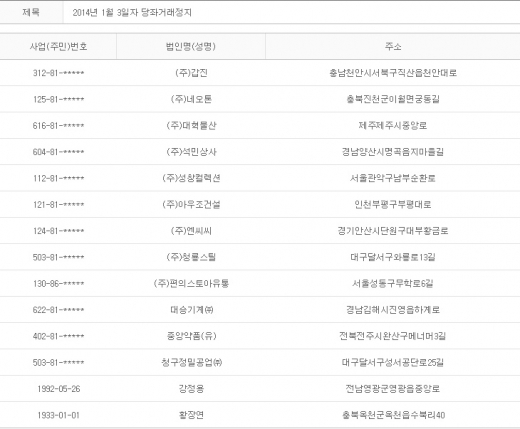Click the title text '2014년 1월 3일자 당좌거래정지'

132,13
